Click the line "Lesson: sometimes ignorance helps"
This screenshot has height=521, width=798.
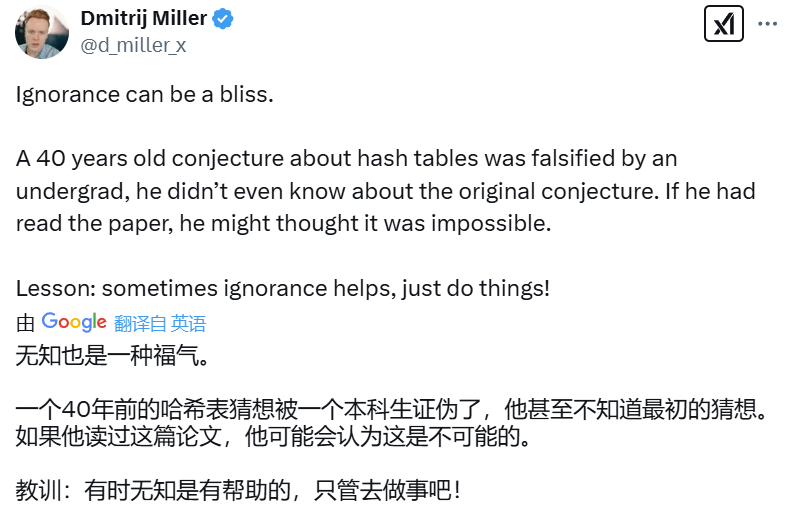click(282, 288)
